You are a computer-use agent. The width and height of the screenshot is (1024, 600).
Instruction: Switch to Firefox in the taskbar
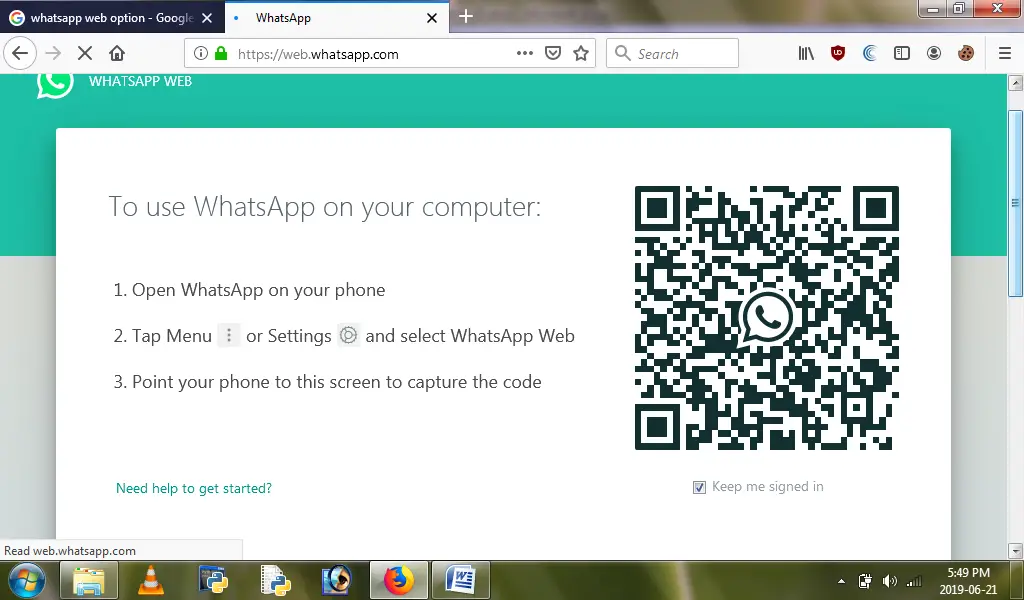pyautogui.click(x=399, y=580)
